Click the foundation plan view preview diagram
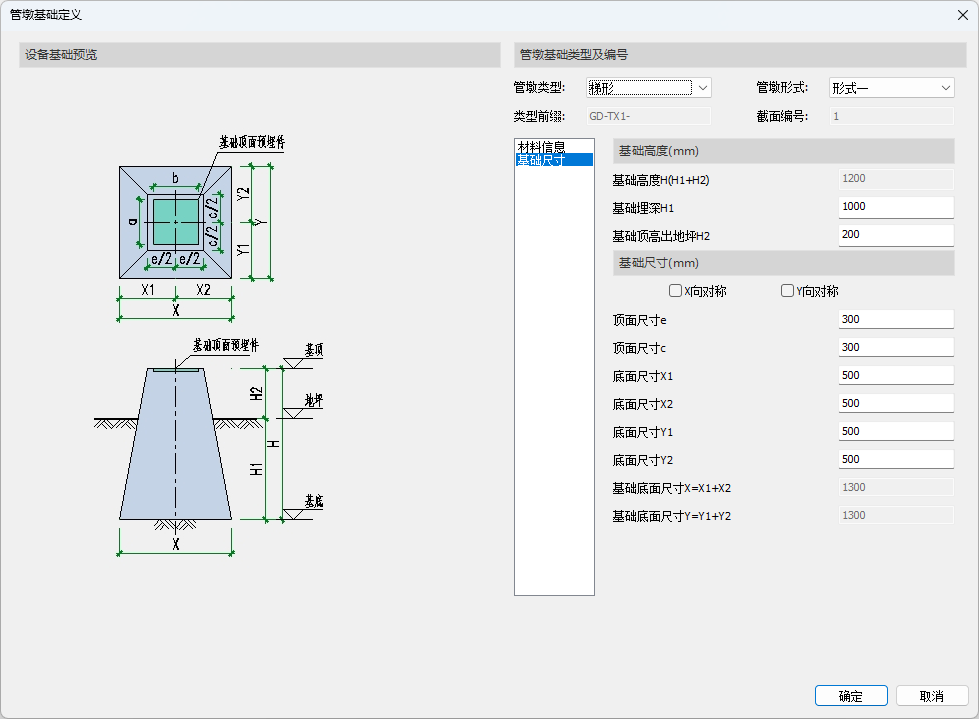This screenshot has width=979, height=719. coord(176,222)
